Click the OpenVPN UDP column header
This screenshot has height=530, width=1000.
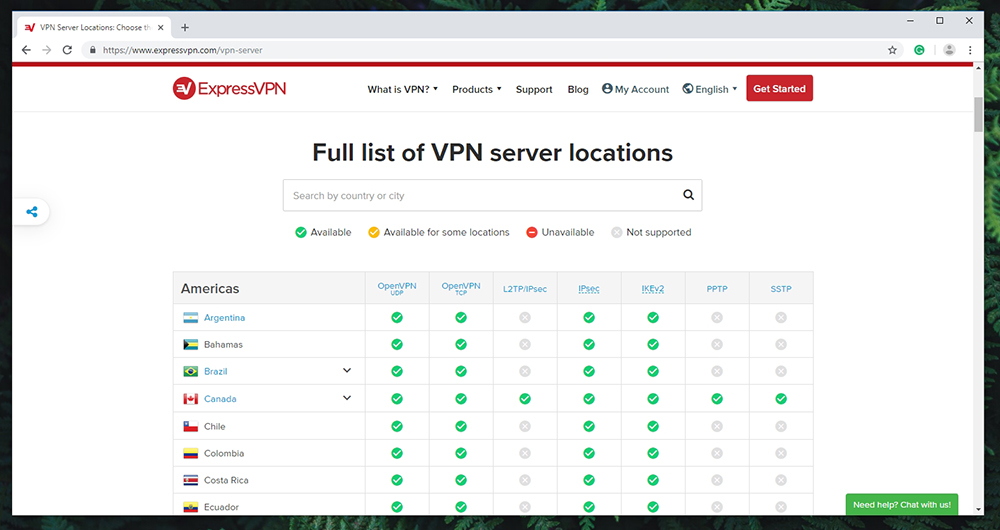pos(397,288)
